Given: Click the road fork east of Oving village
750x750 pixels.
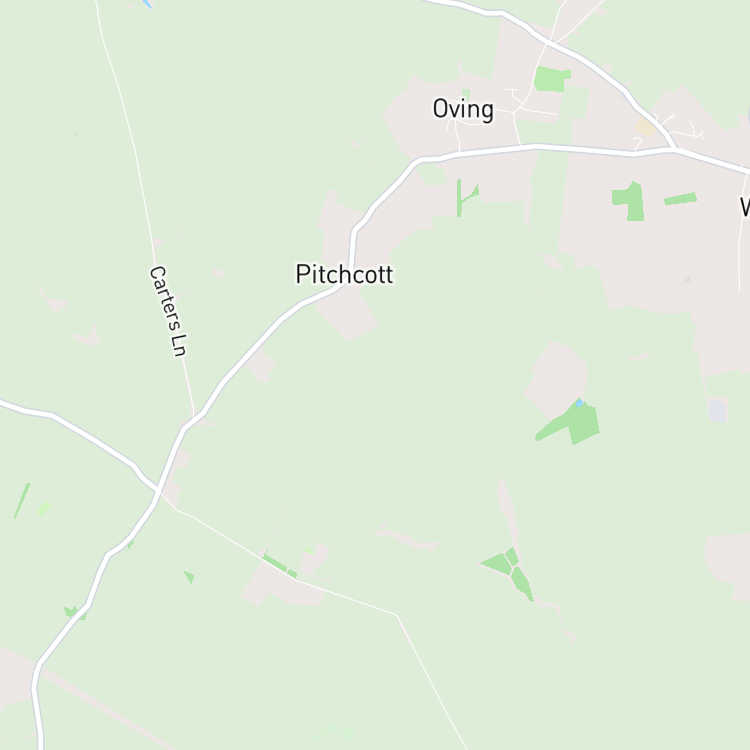Looking at the screenshot, I should click(675, 149).
